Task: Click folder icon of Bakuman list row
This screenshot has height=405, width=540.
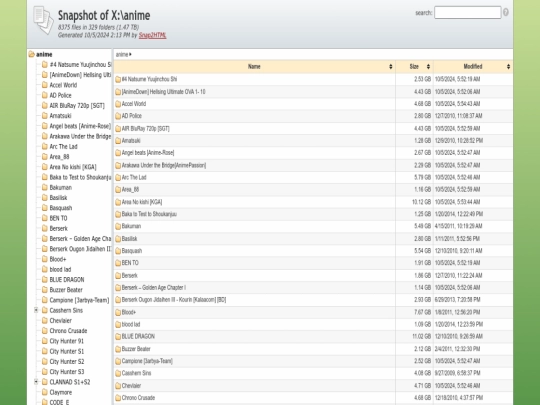Action: click(x=118, y=226)
